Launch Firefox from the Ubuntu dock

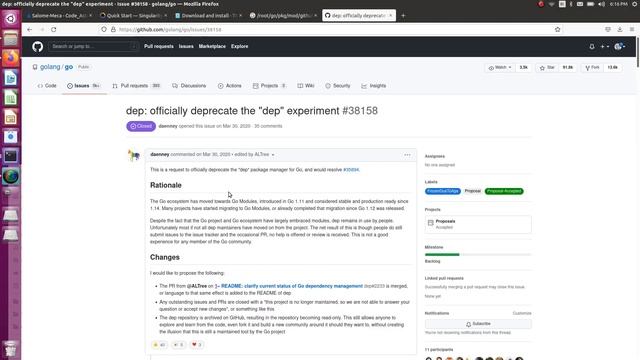[x=11, y=58]
